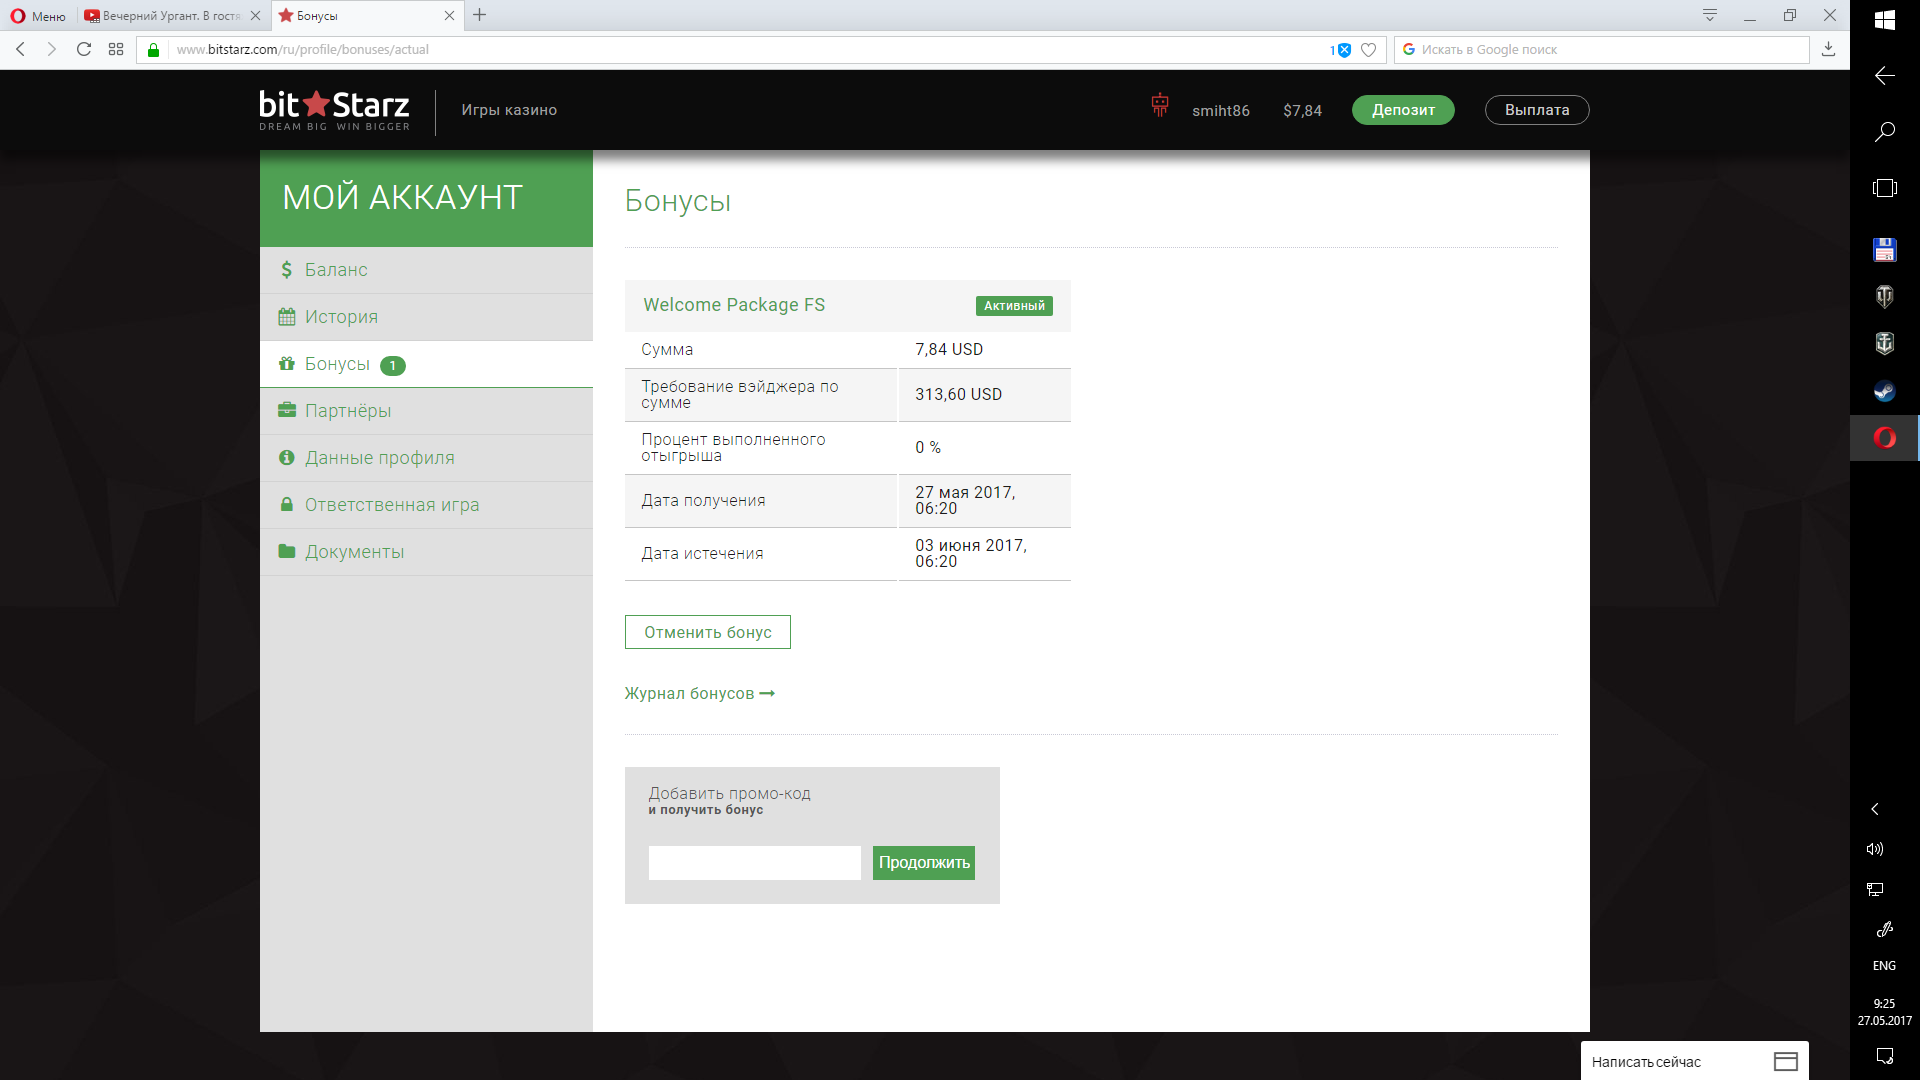
Task: Open Данные профиля sidebar item
Action: 379,458
